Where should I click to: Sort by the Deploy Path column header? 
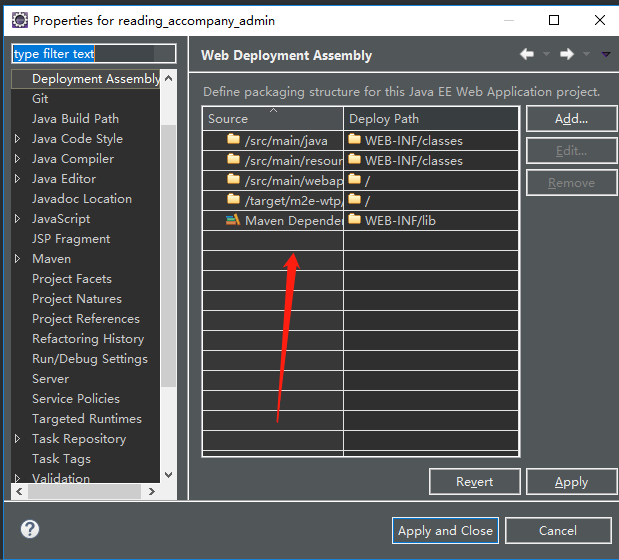[431, 119]
